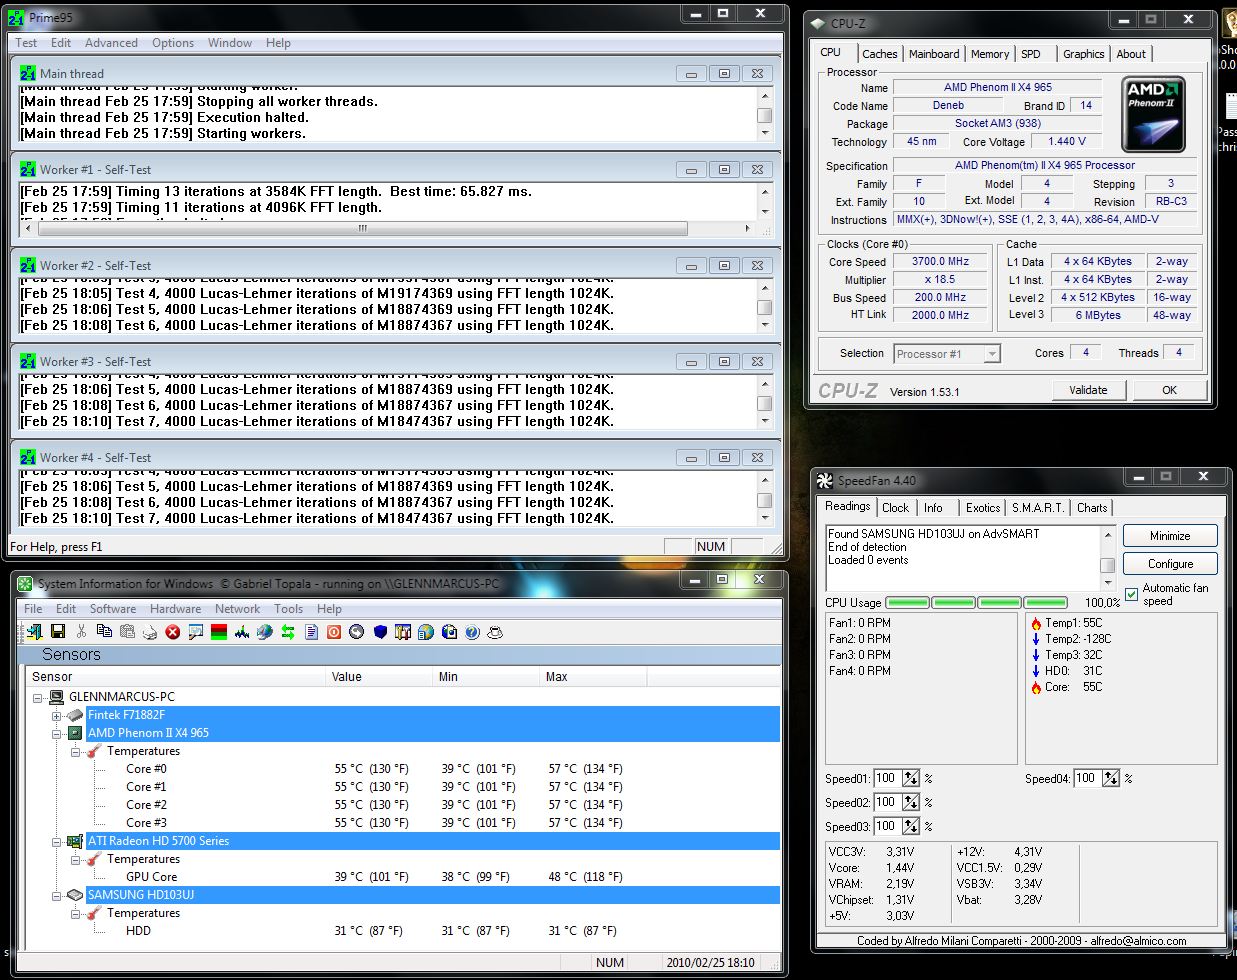The image size is (1237, 980).
Task: Click the Temp2 blue down-arrow icon in SpeedFan
Action: point(1036,639)
